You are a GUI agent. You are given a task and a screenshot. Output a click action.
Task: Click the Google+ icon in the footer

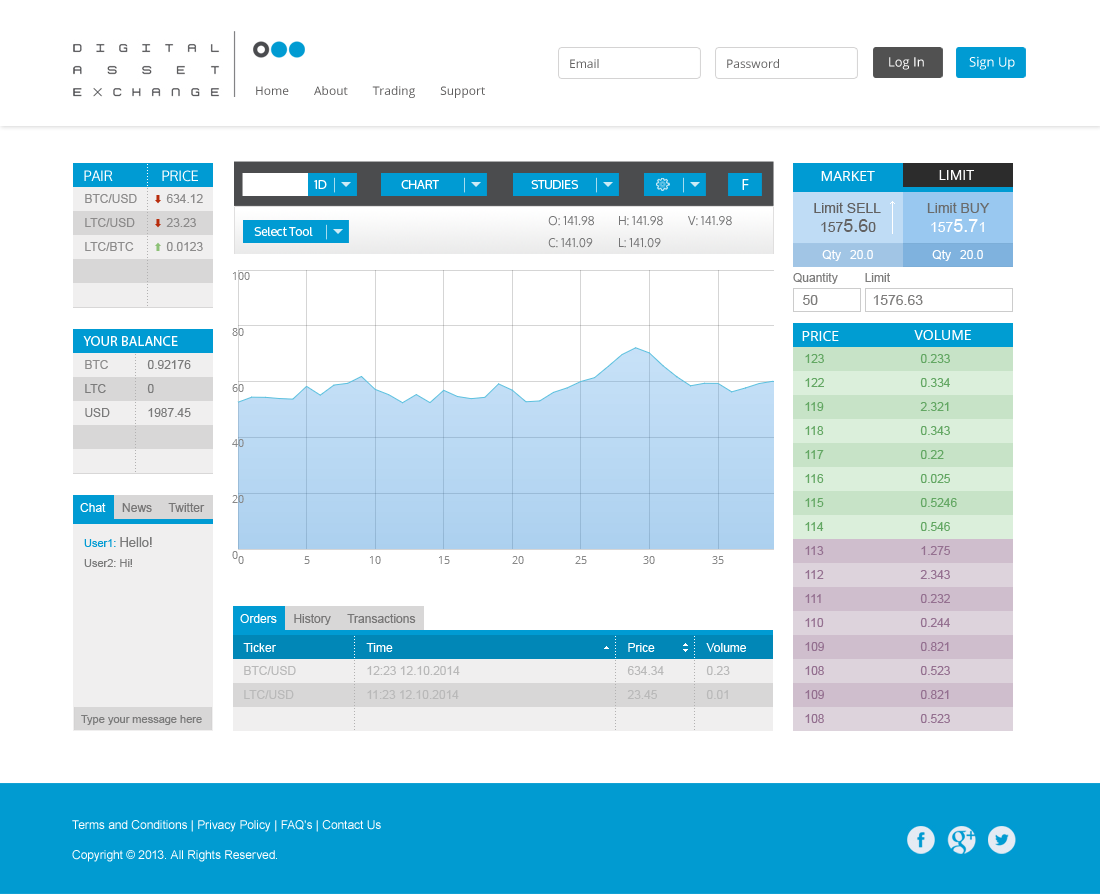pyautogui.click(x=961, y=840)
